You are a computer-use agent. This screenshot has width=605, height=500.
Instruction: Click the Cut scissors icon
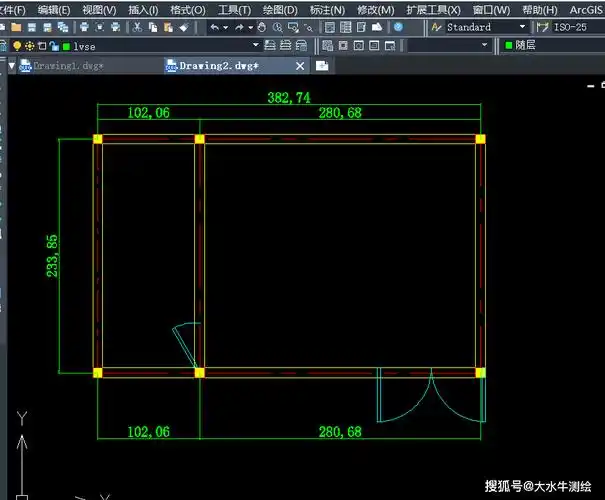[137, 27]
